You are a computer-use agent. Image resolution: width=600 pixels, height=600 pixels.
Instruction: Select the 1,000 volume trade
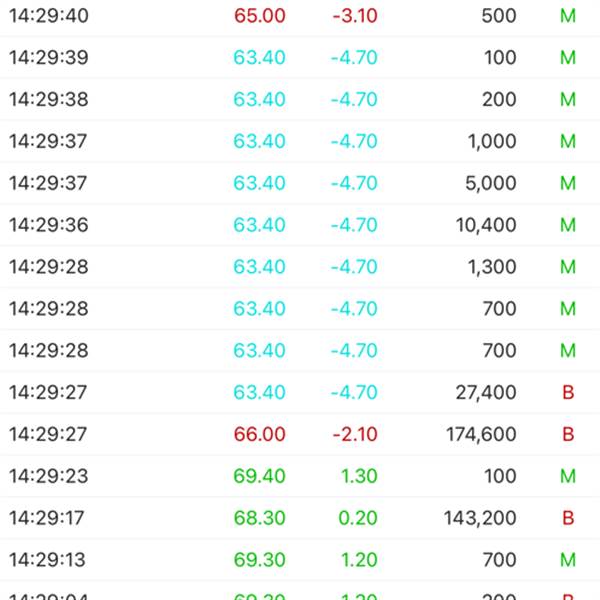492,142
